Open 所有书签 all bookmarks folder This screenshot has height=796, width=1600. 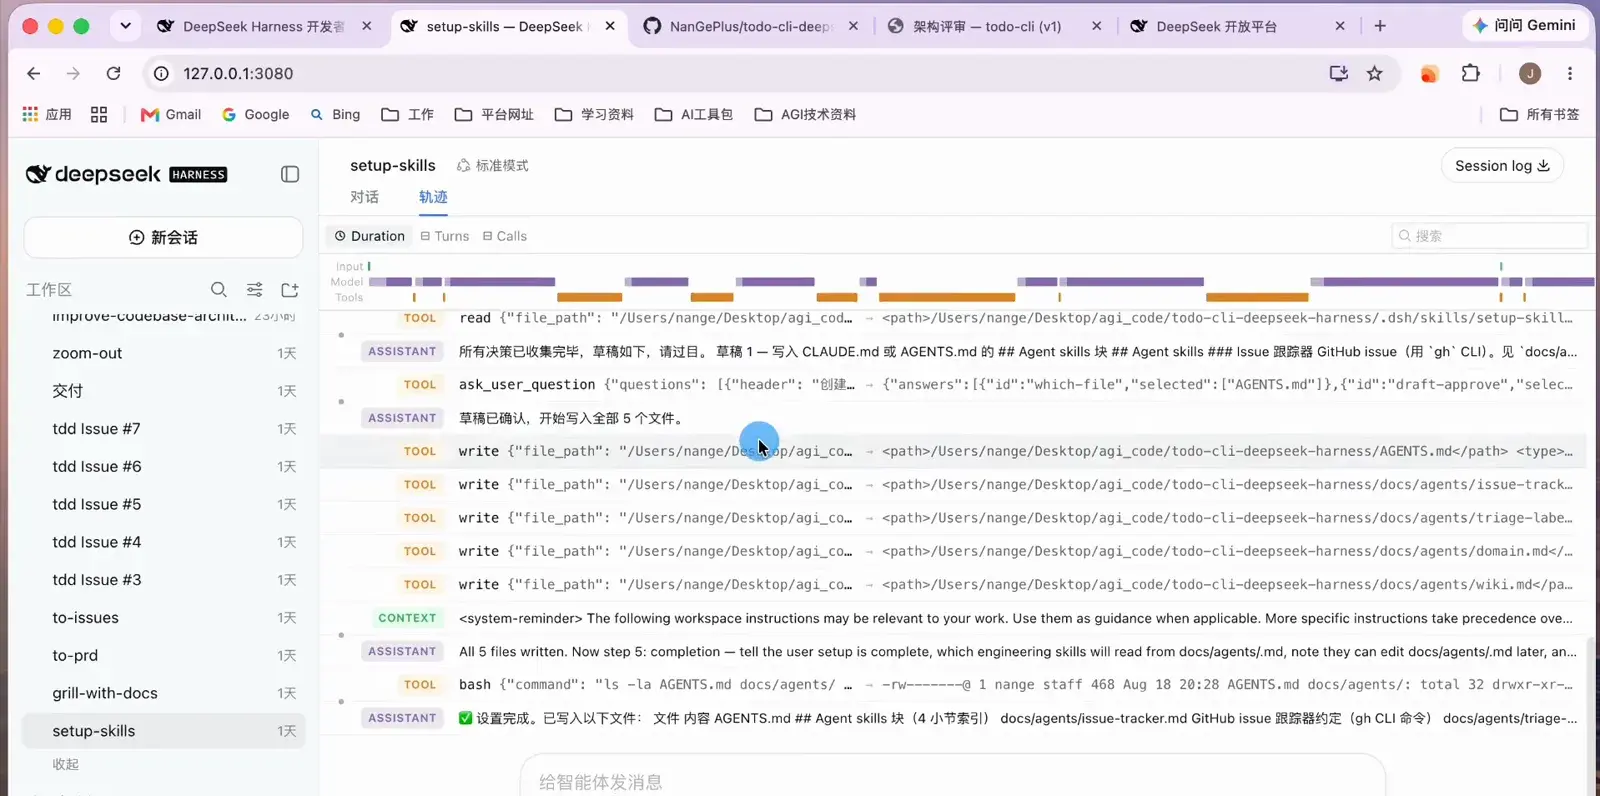pyautogui.click(x=1540, y=114)
